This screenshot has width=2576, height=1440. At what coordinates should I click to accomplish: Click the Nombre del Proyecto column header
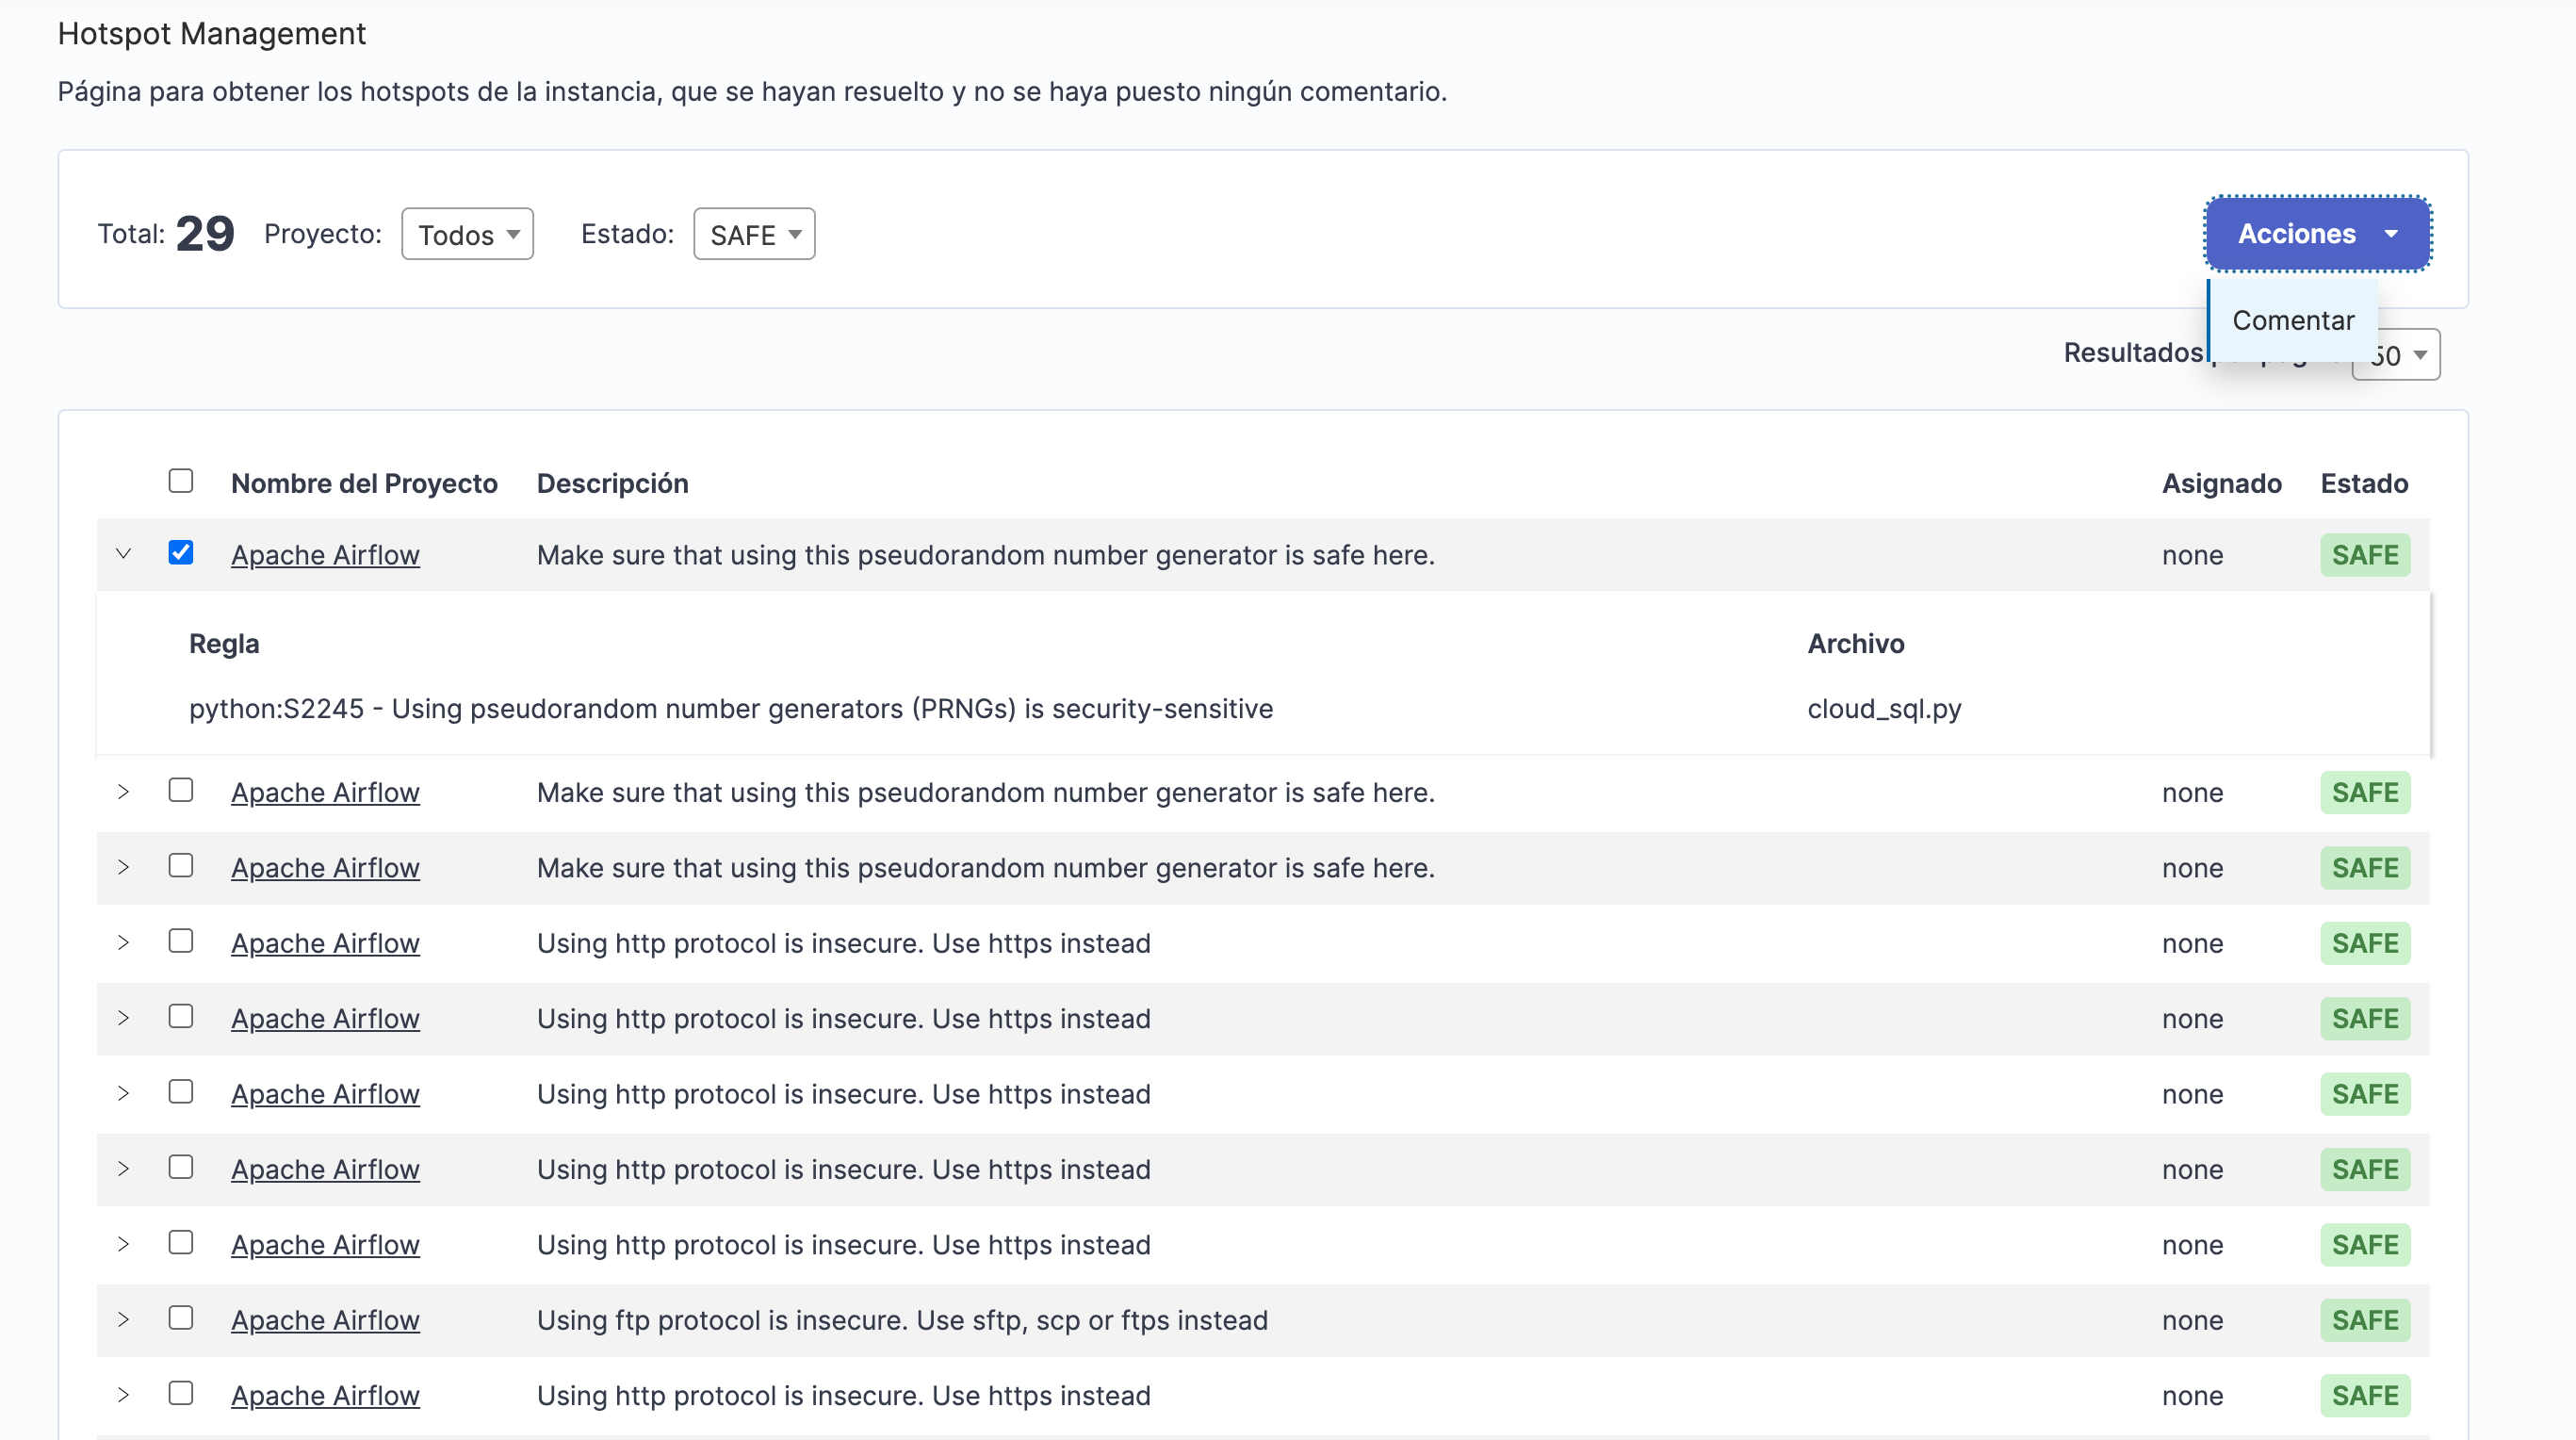(364, 484)
